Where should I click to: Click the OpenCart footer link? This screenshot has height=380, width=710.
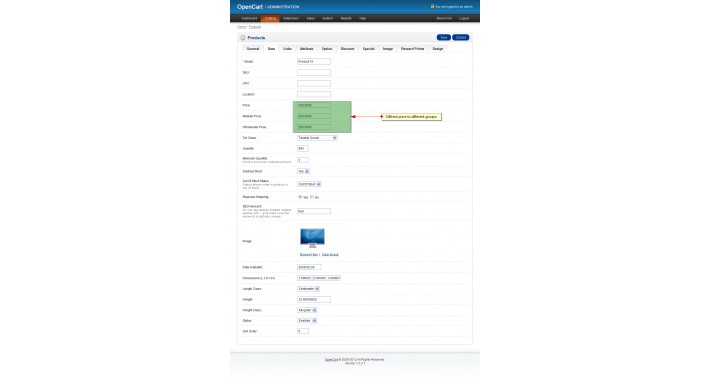coord(331,360)
